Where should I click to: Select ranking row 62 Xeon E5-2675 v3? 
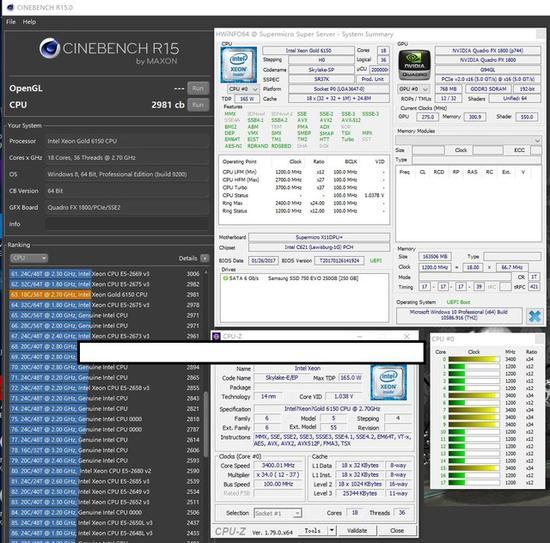tap(105, 284)
